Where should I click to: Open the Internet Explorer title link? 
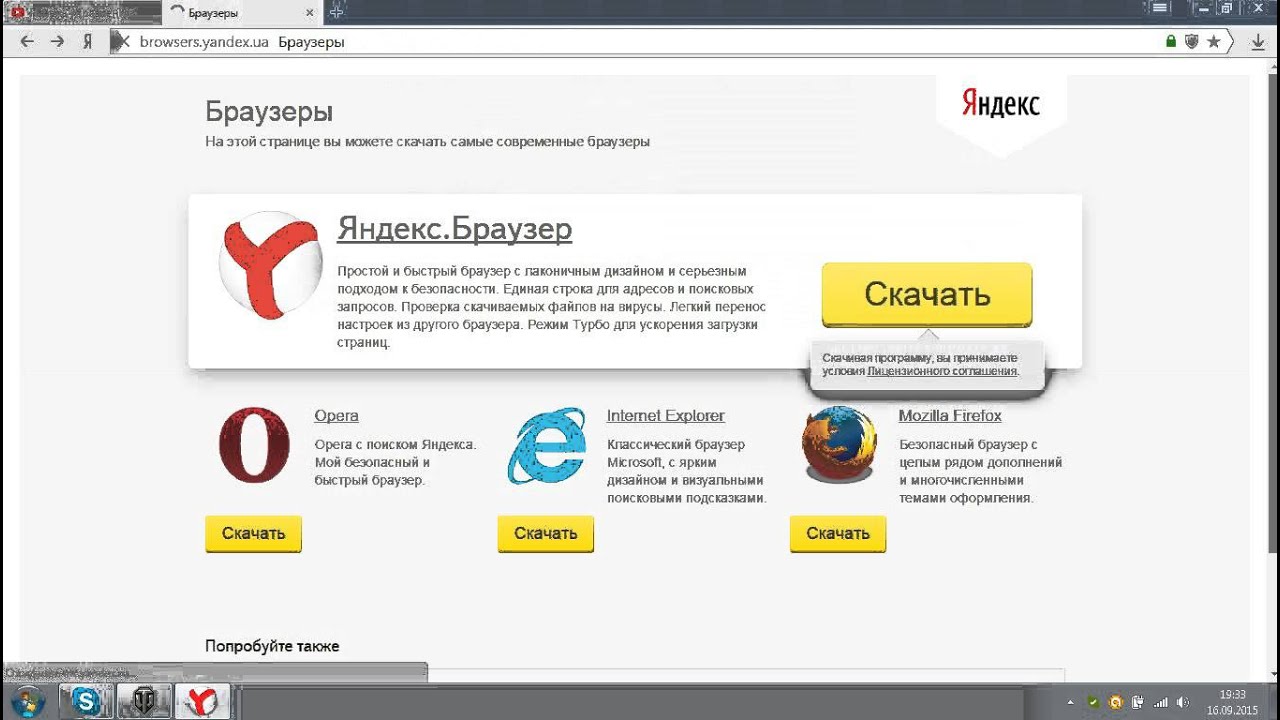click(666, 416)
